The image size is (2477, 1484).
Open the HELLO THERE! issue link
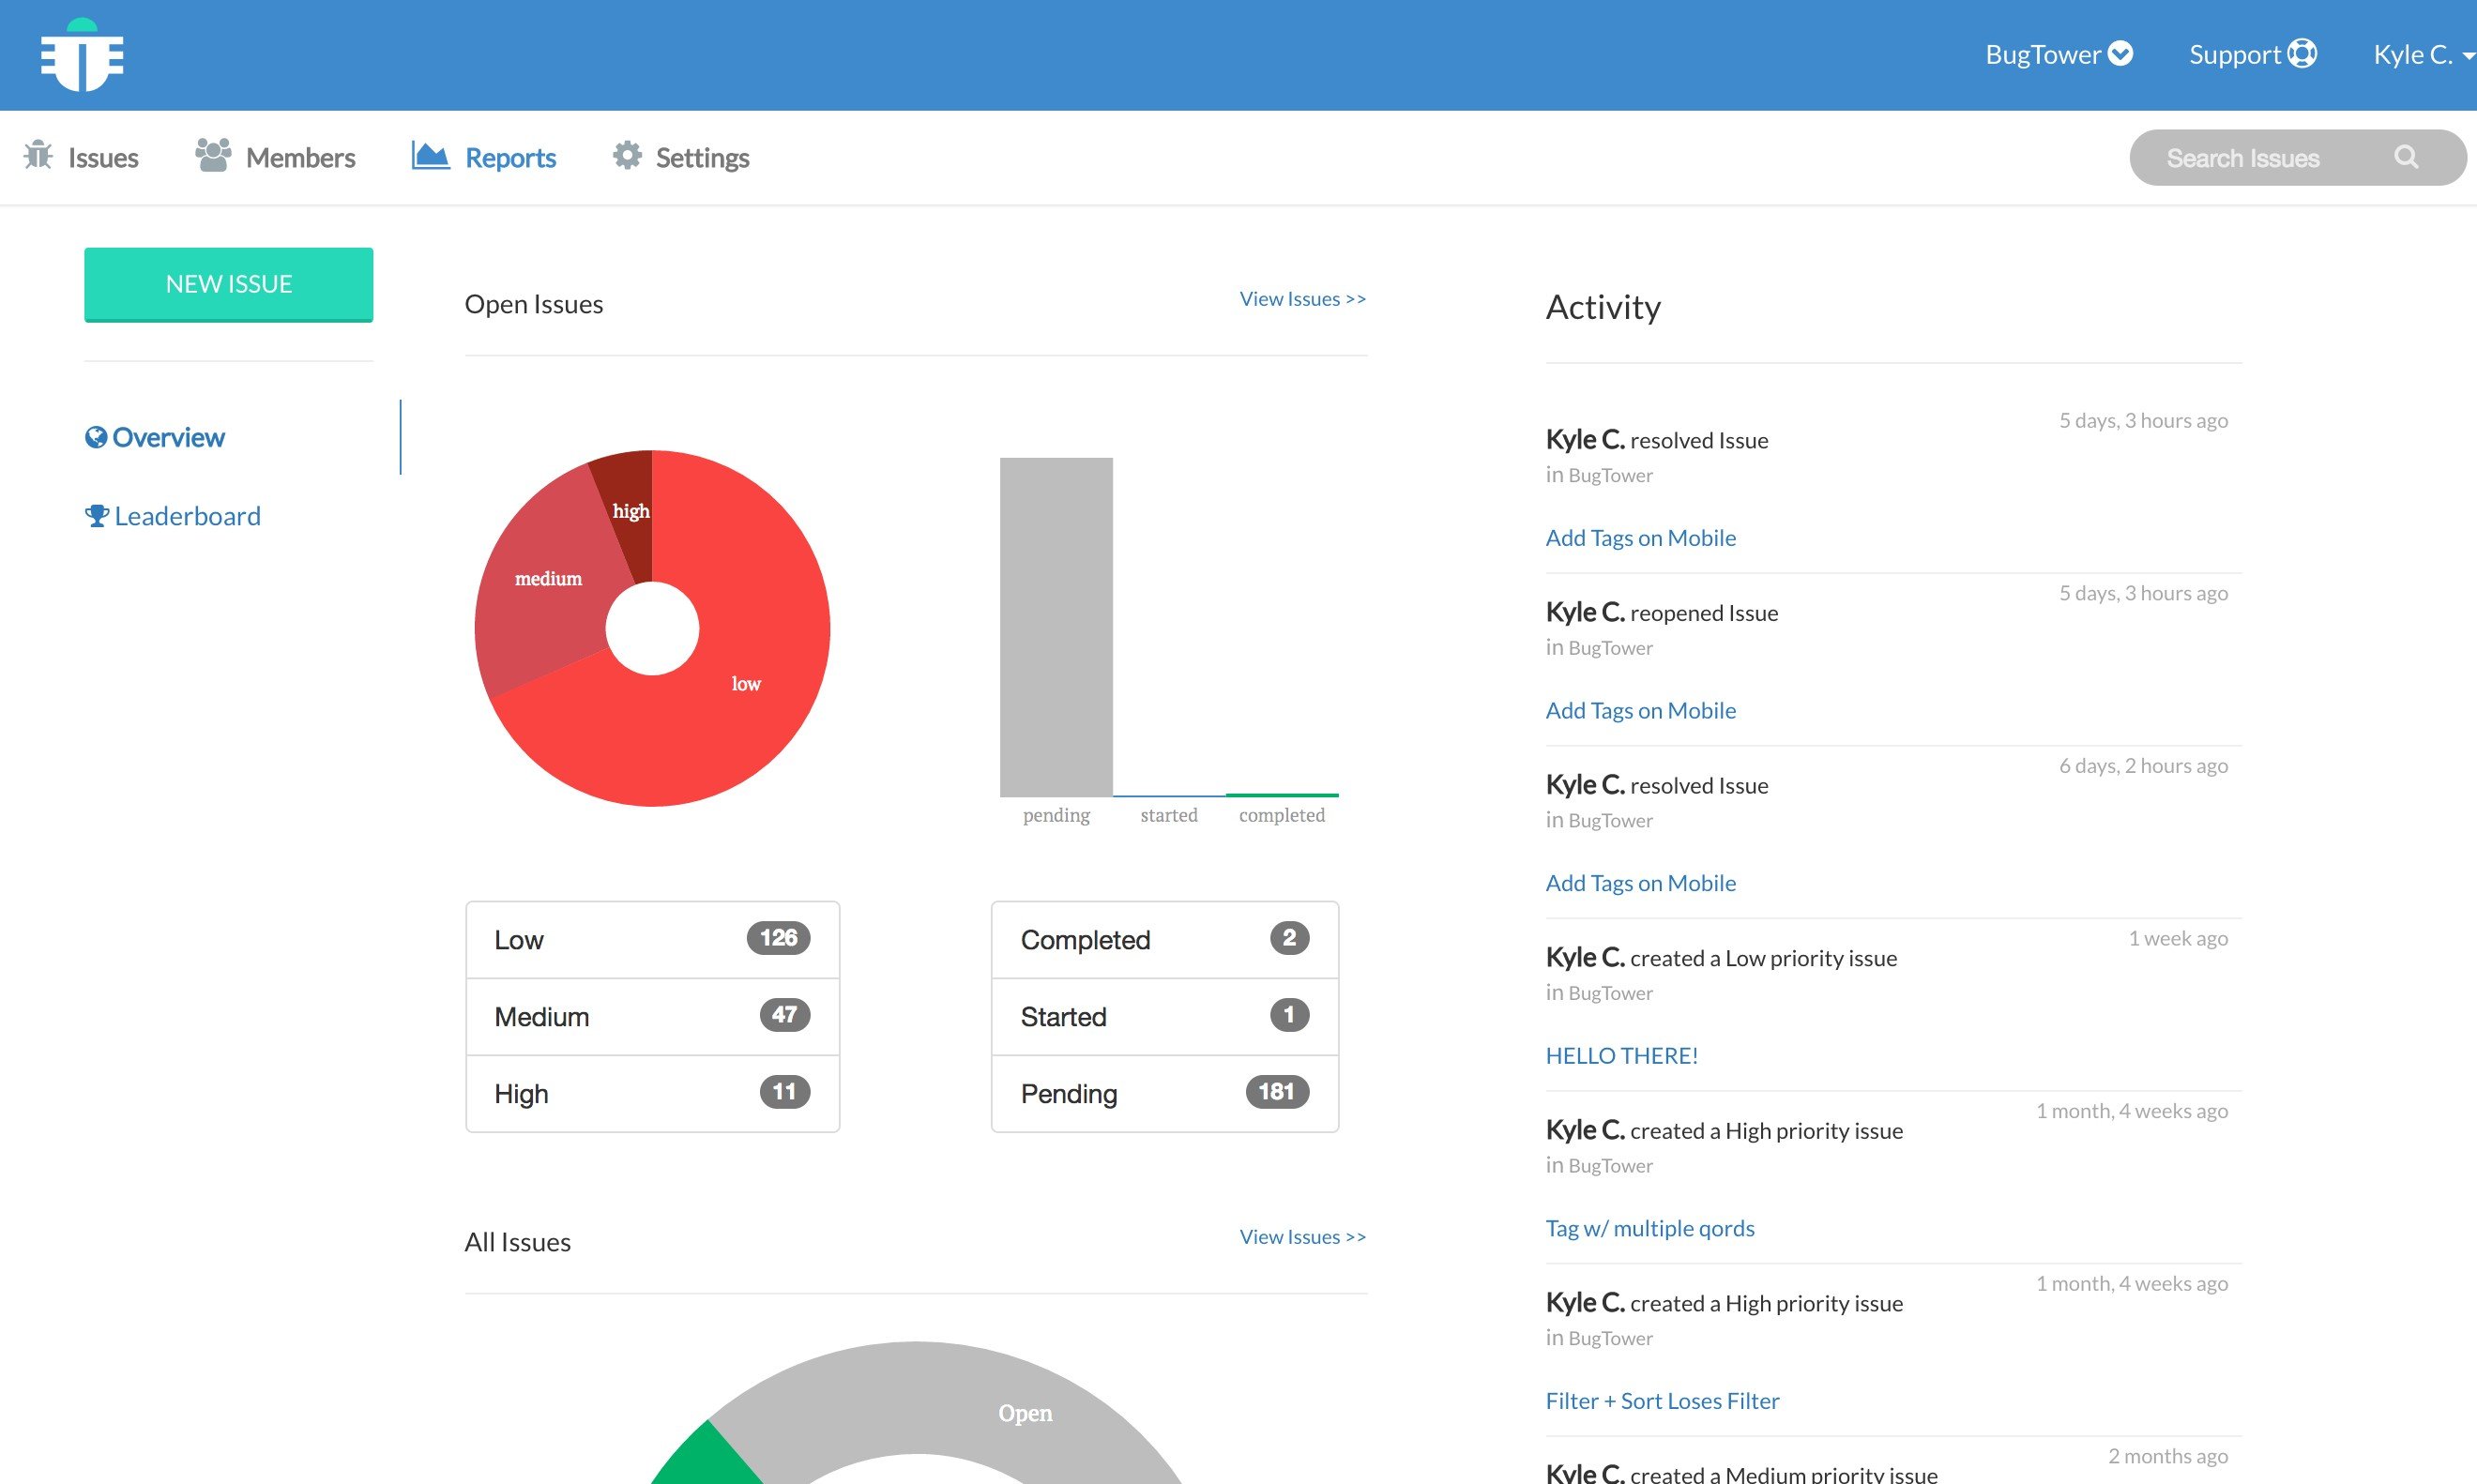1622,1055
